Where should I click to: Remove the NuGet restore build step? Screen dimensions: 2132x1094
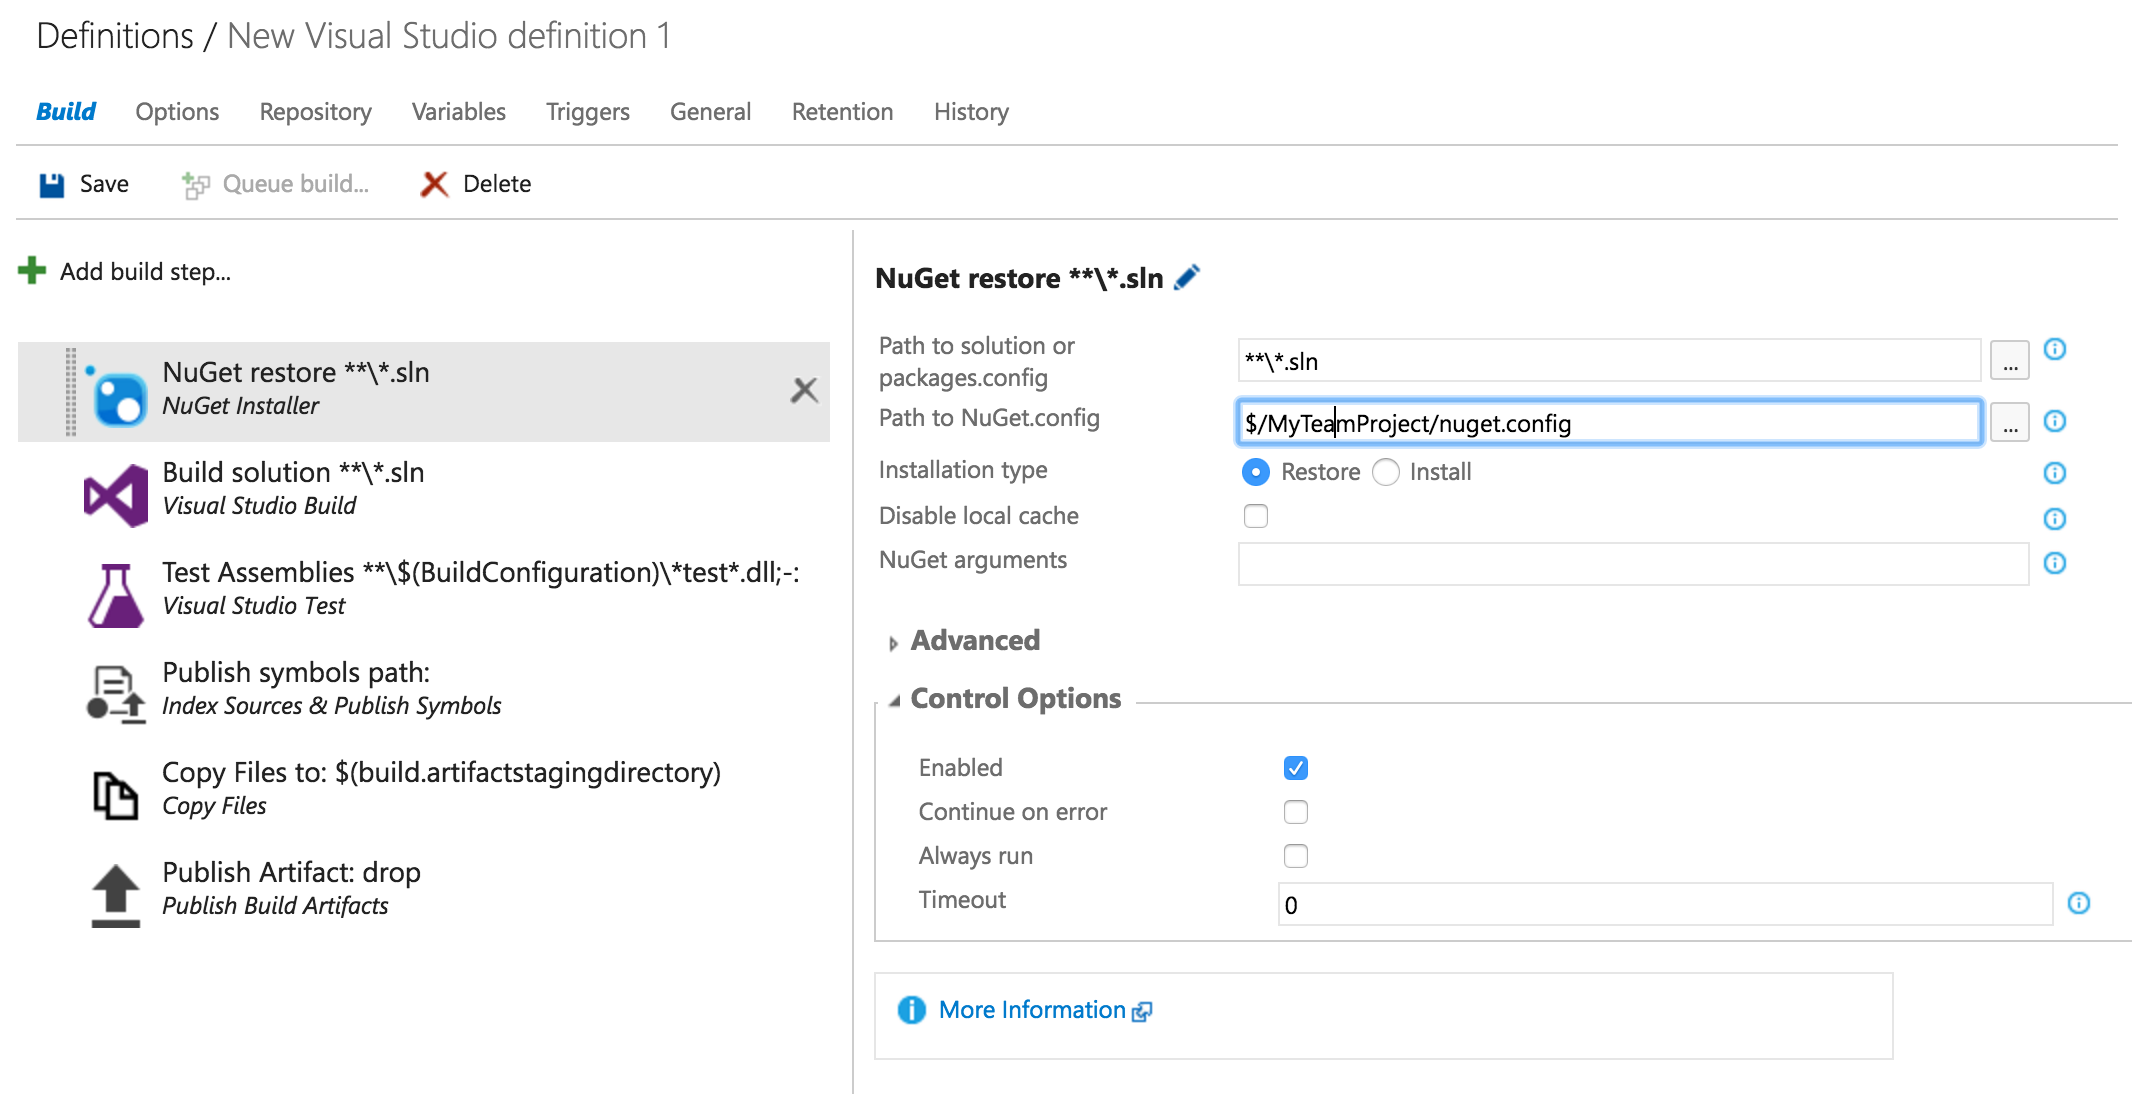click(804, 390)
